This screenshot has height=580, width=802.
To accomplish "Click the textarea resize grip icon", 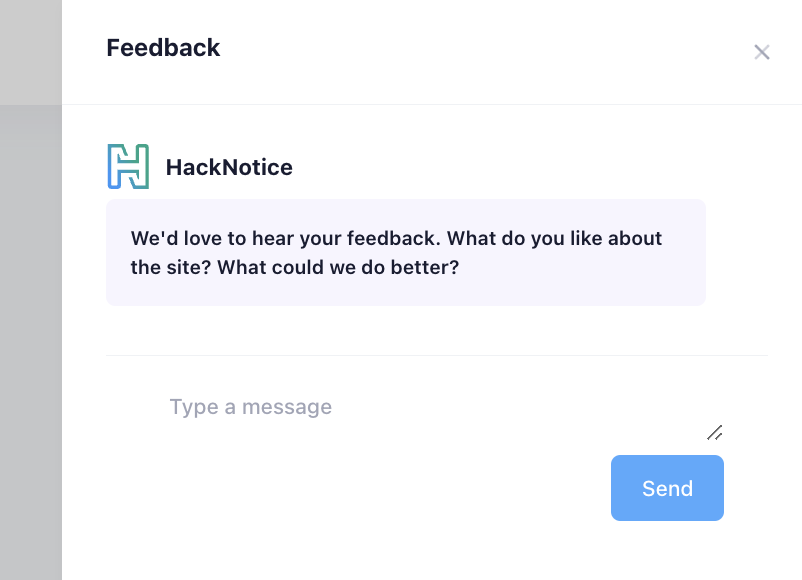I will (x=714, y=433).
